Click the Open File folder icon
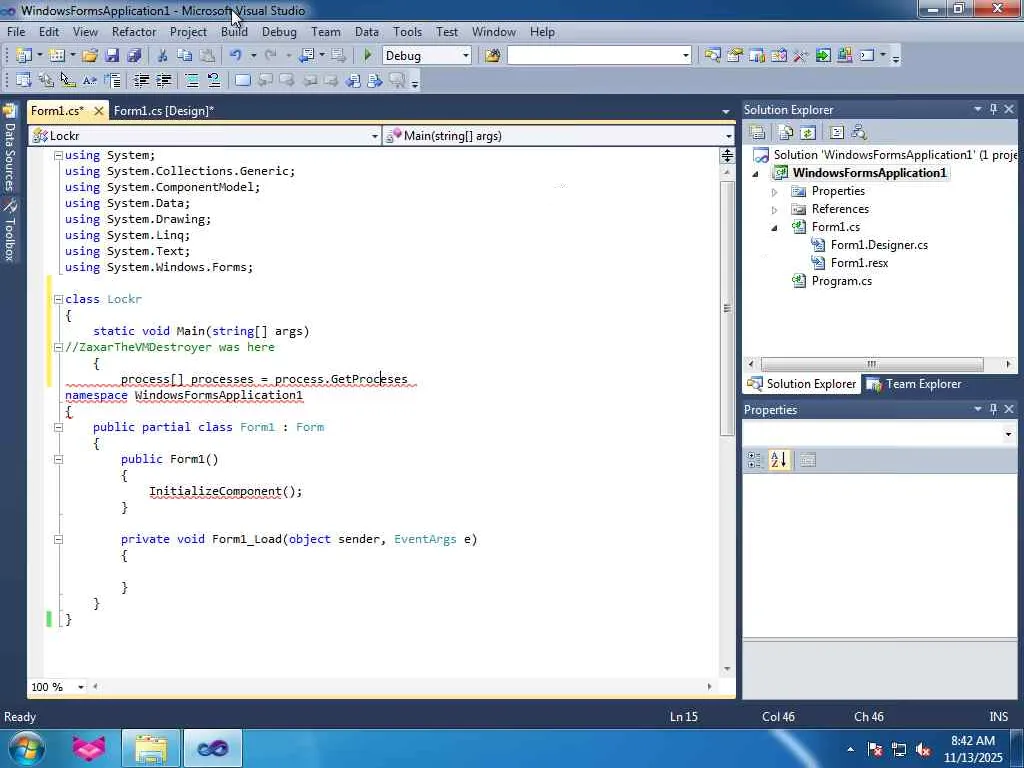 [x=90, y=56]
